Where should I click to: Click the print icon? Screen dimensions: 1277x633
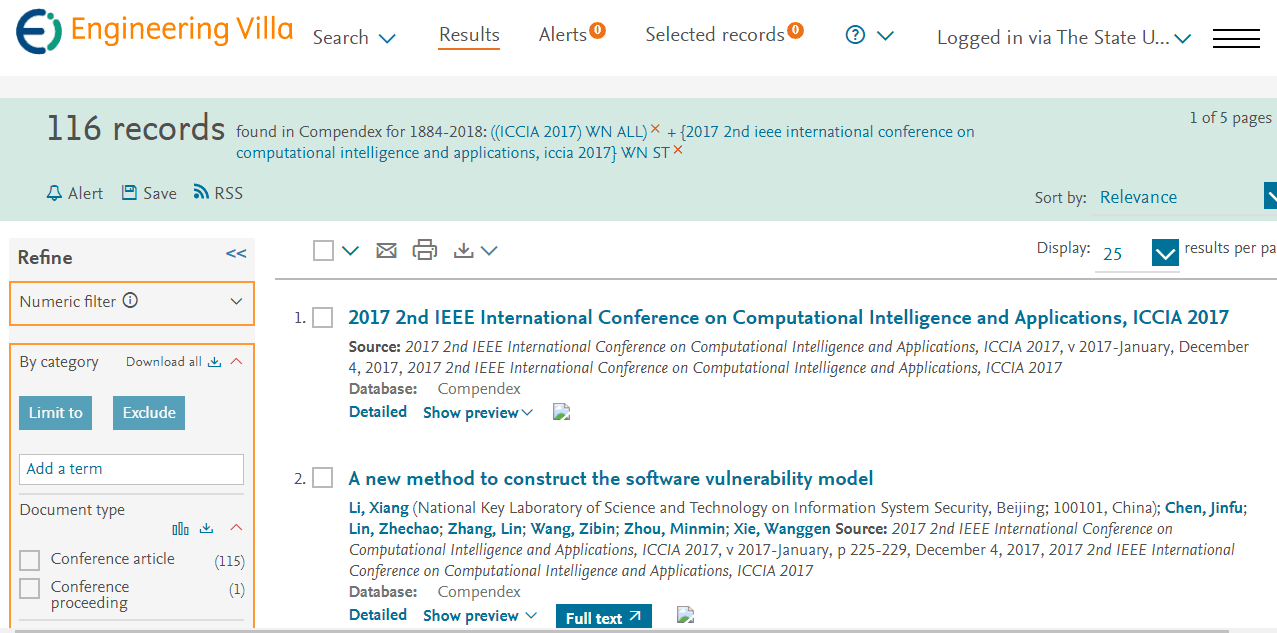(425, 250)
